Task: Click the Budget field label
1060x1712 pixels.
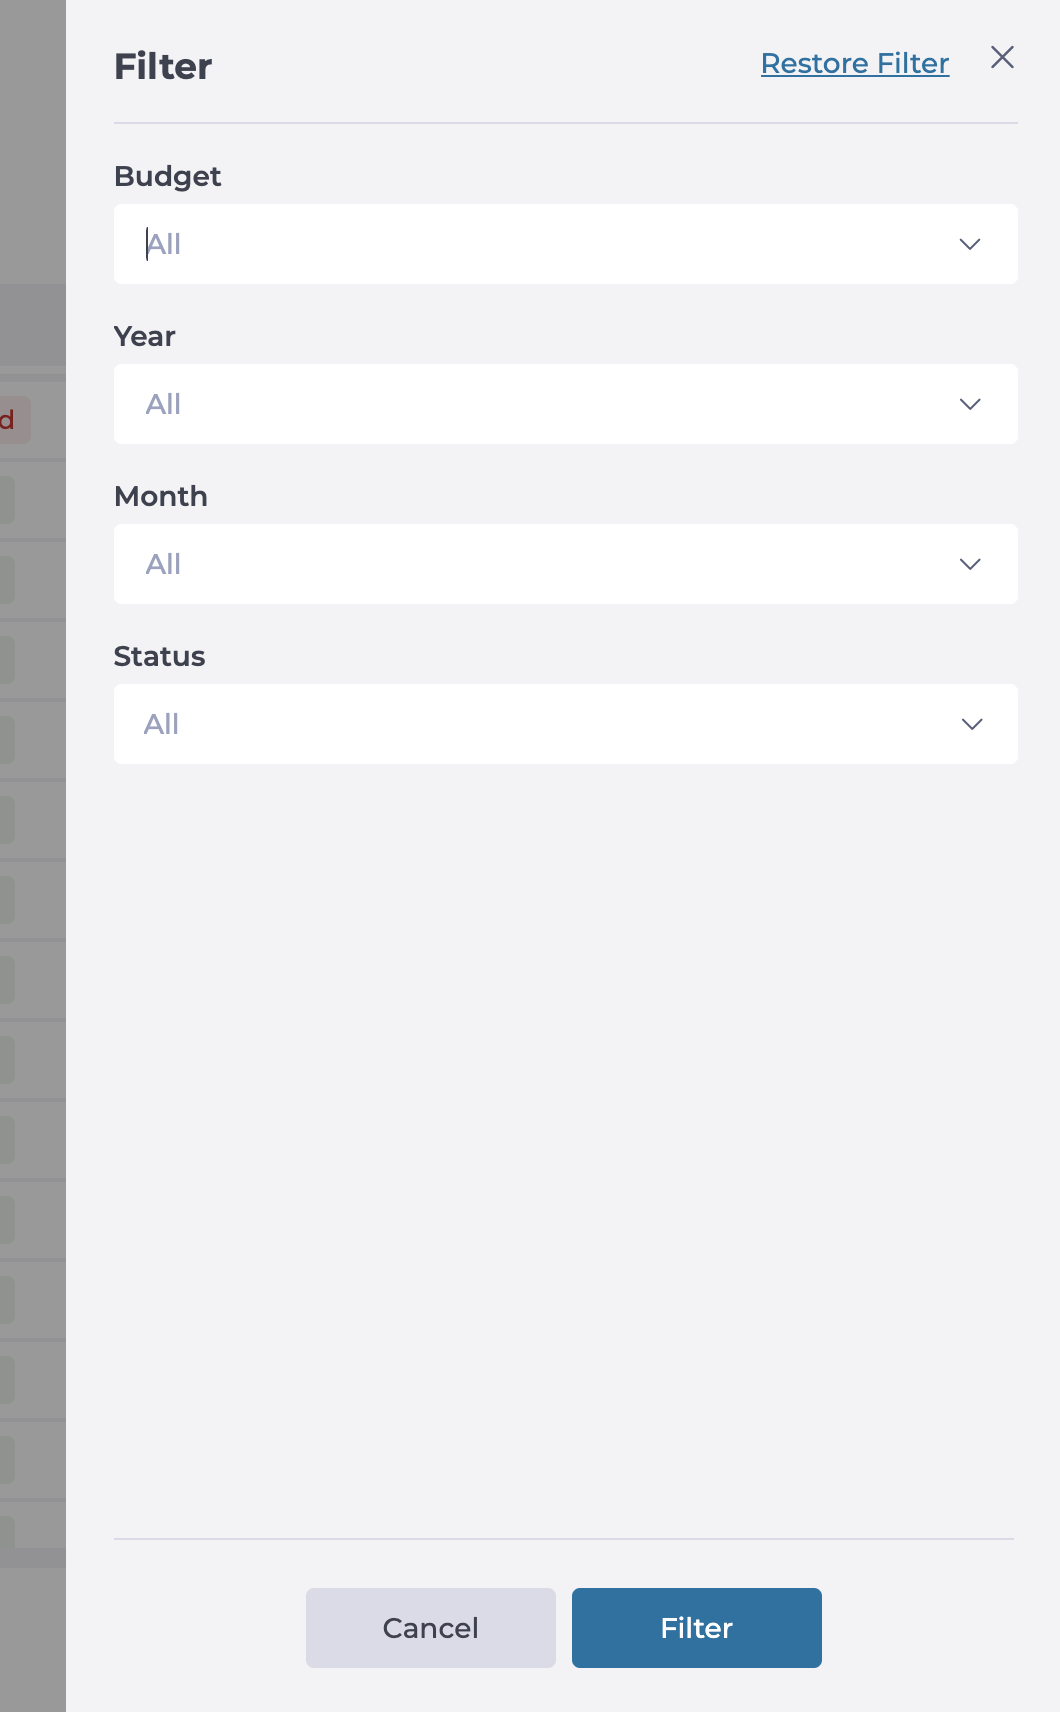Action: point(168,176)
